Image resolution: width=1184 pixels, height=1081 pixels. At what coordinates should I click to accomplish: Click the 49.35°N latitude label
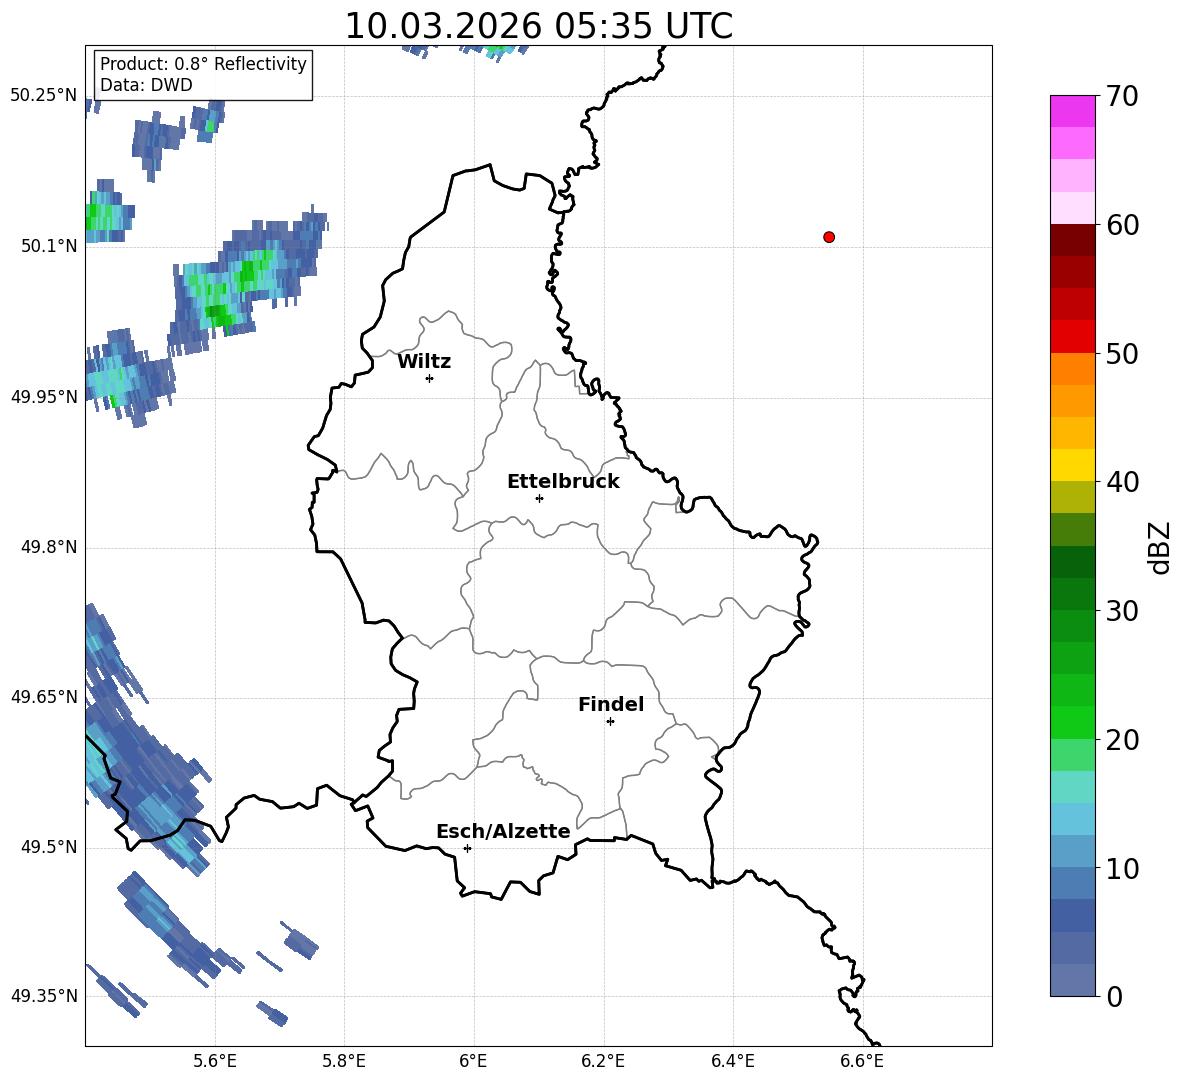coord(44,996)
